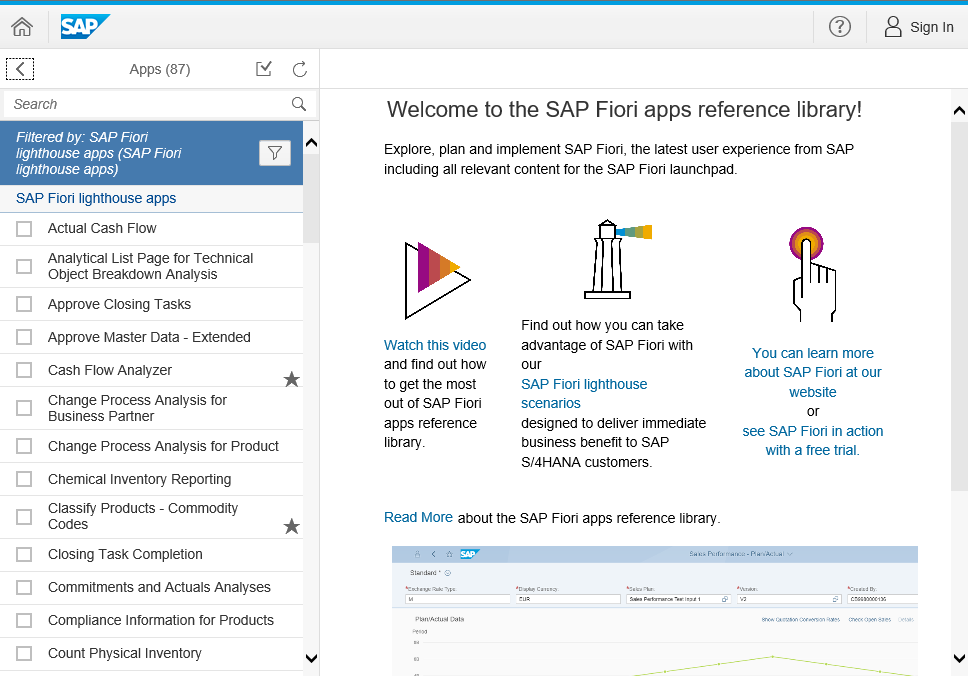This screenshot has height=676, width=969.
Task: Open the Sales Performance screenshot thumbnail
Action: (x=654, y=611)
